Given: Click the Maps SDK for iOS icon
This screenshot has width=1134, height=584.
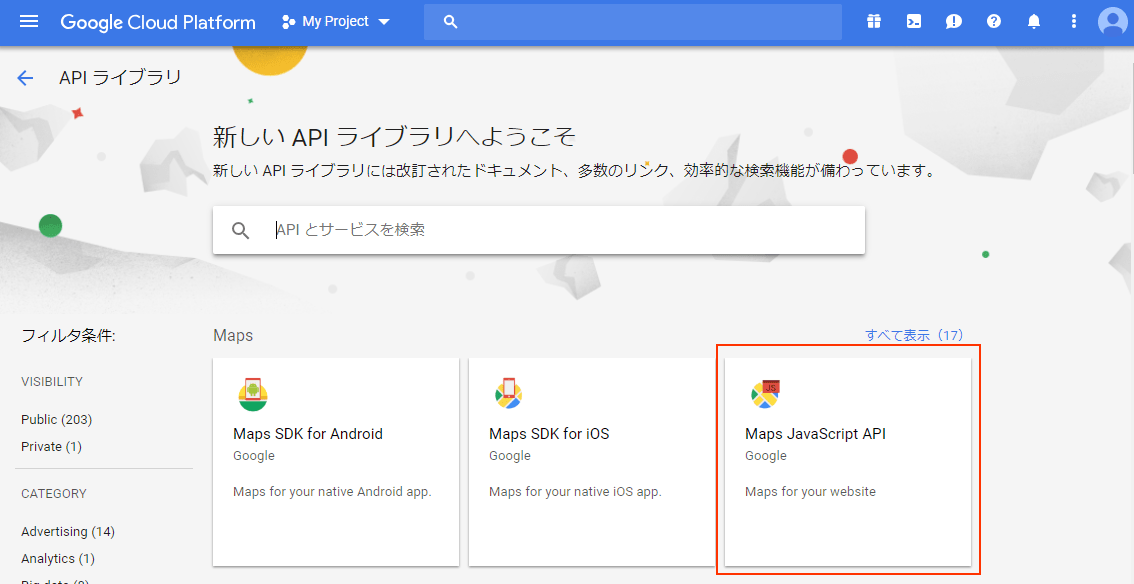Looking at the screenshot, I should click(x=508, y=393).
